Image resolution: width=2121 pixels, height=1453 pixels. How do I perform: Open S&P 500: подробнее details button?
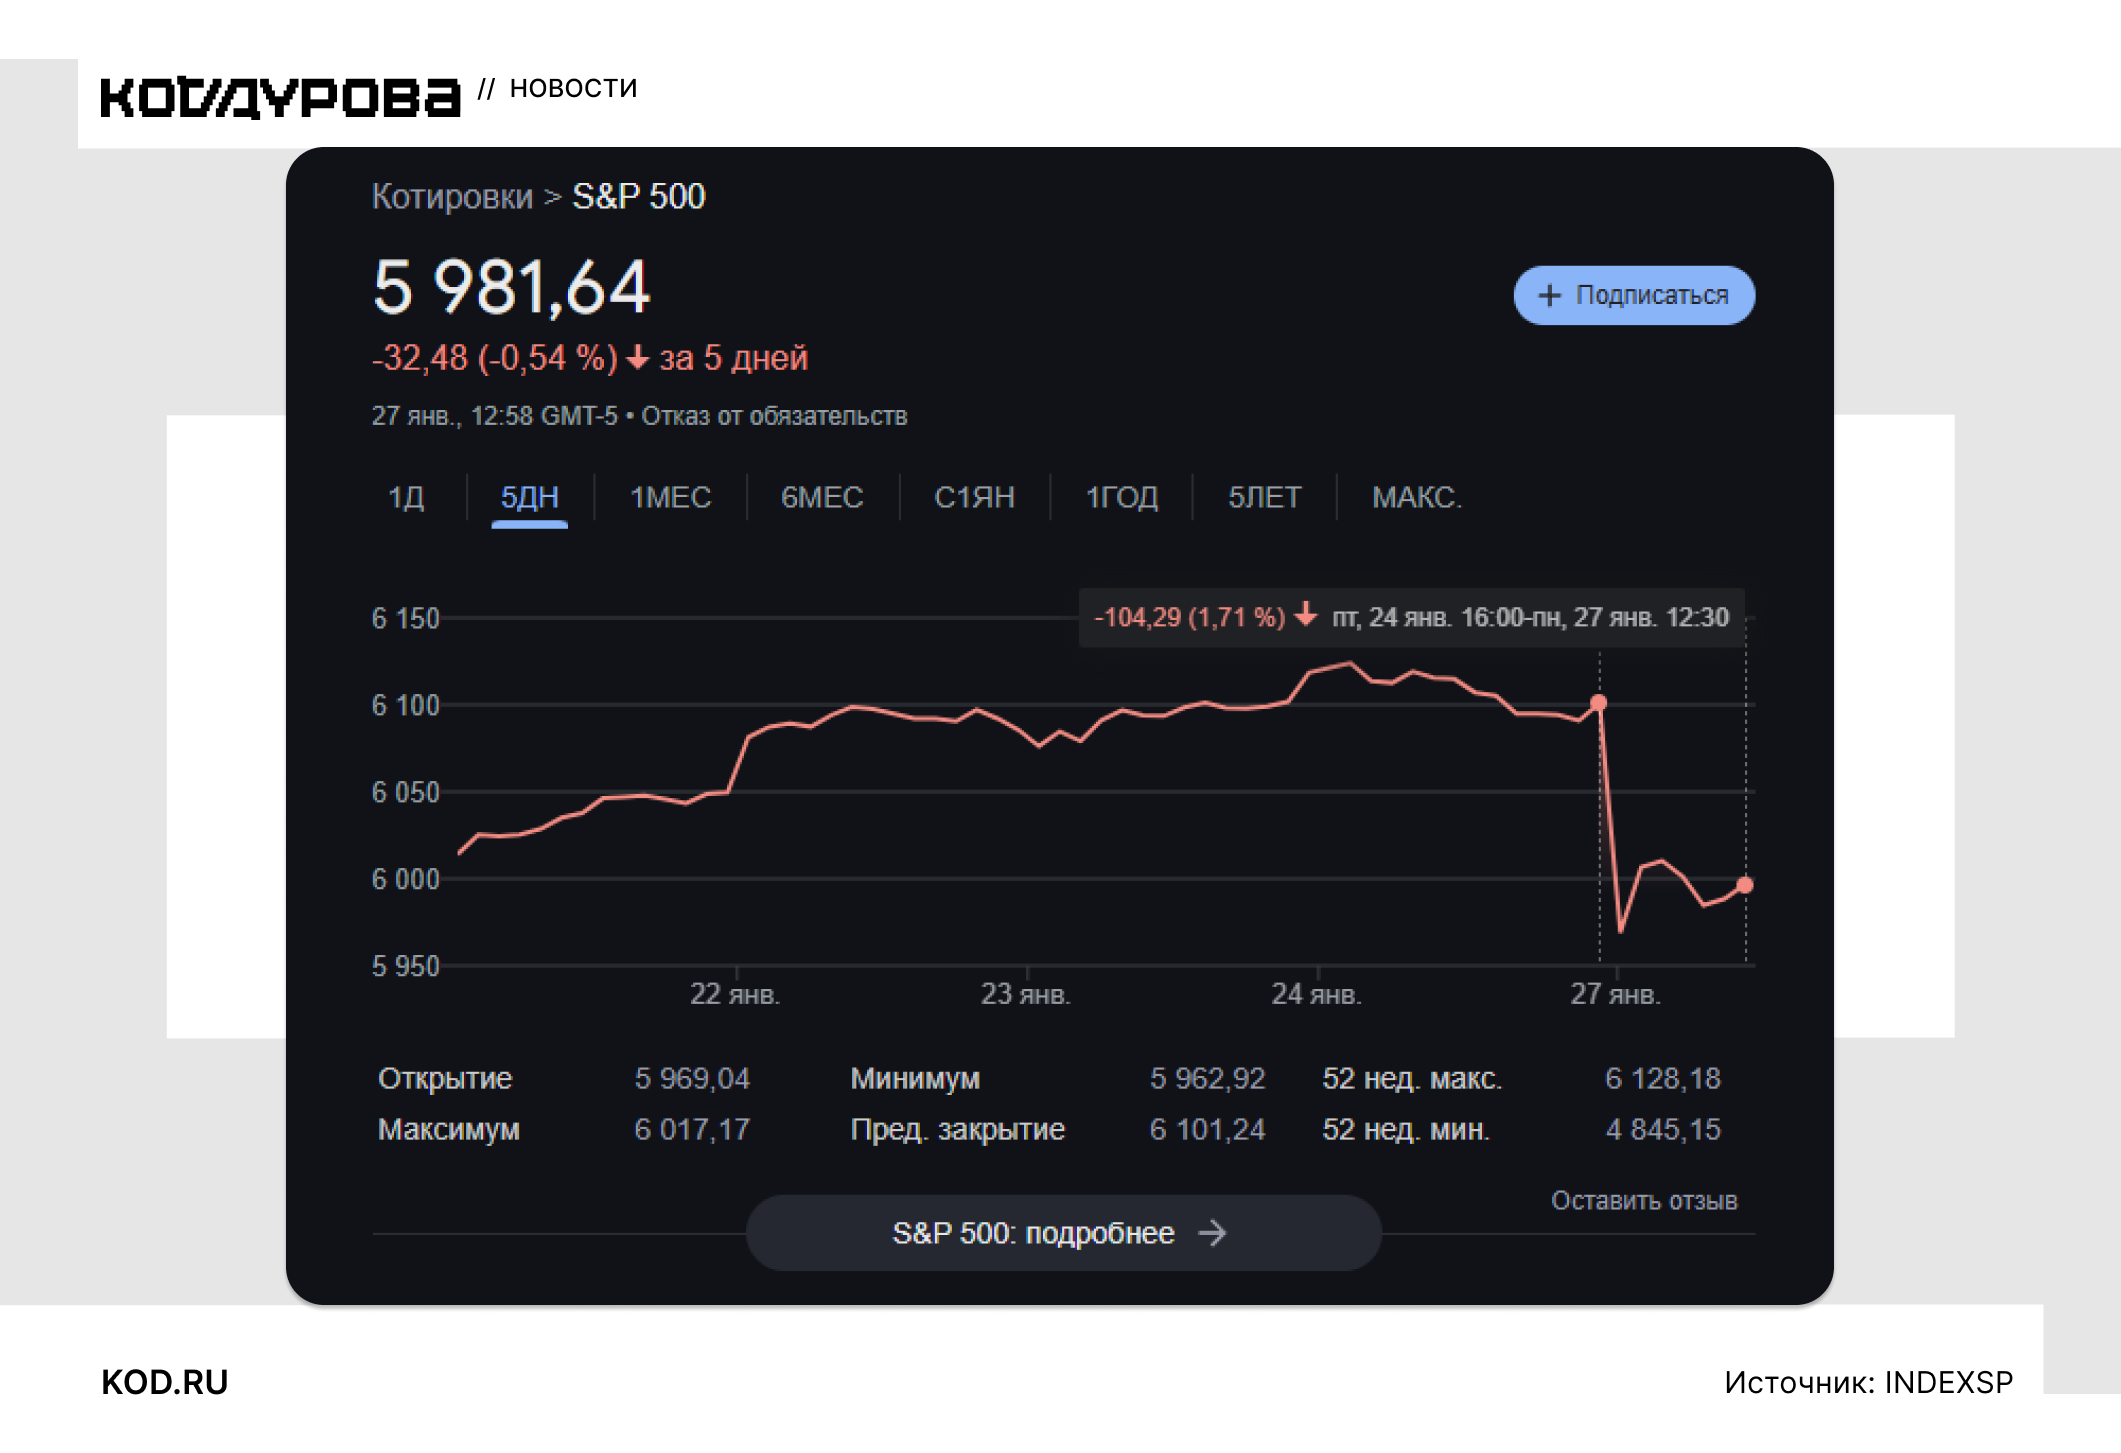[1064, 1233]
